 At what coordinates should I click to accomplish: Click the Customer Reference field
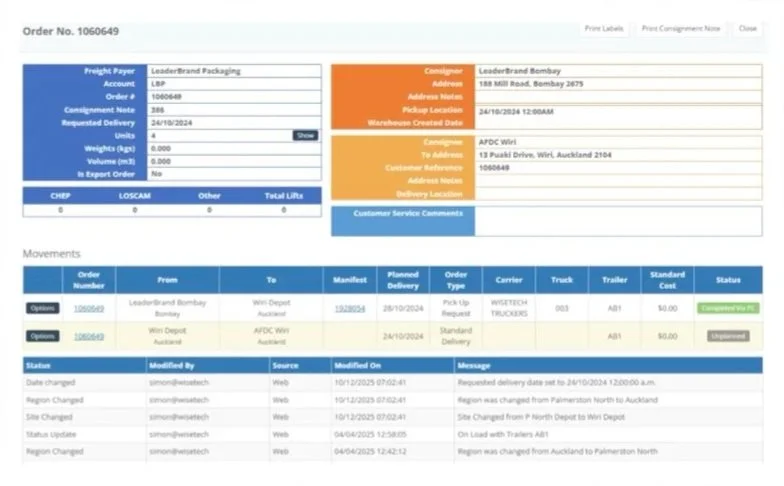coord(618,168)
